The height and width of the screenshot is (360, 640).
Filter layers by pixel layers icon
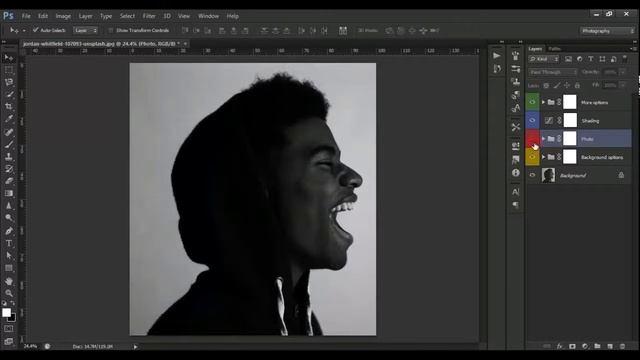click(x=568, y=59)
